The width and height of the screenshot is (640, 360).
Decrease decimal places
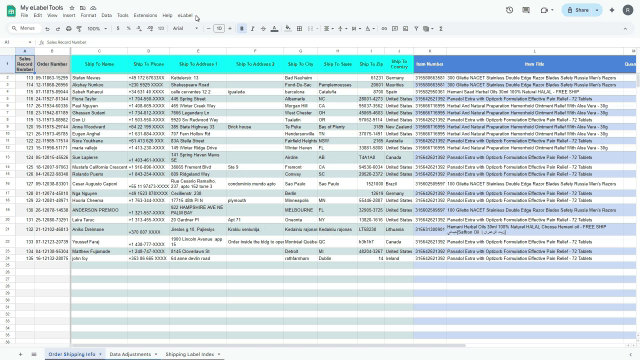click(x=139, y=29)
